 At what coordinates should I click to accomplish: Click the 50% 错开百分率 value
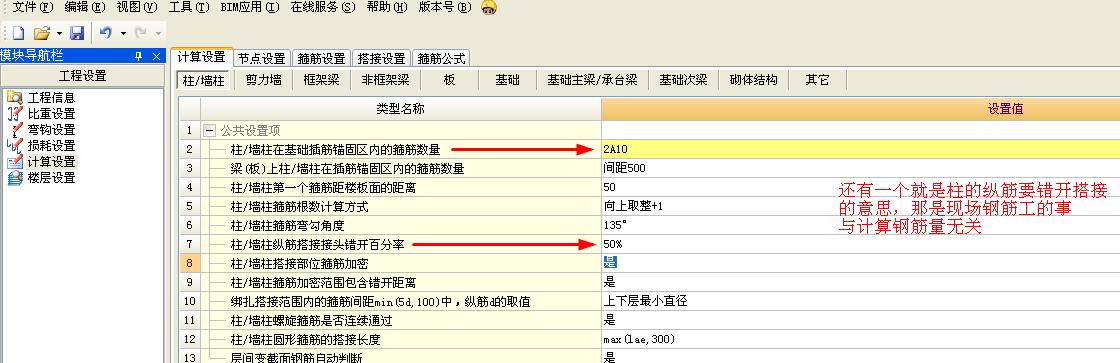click(x=861, y=244)
